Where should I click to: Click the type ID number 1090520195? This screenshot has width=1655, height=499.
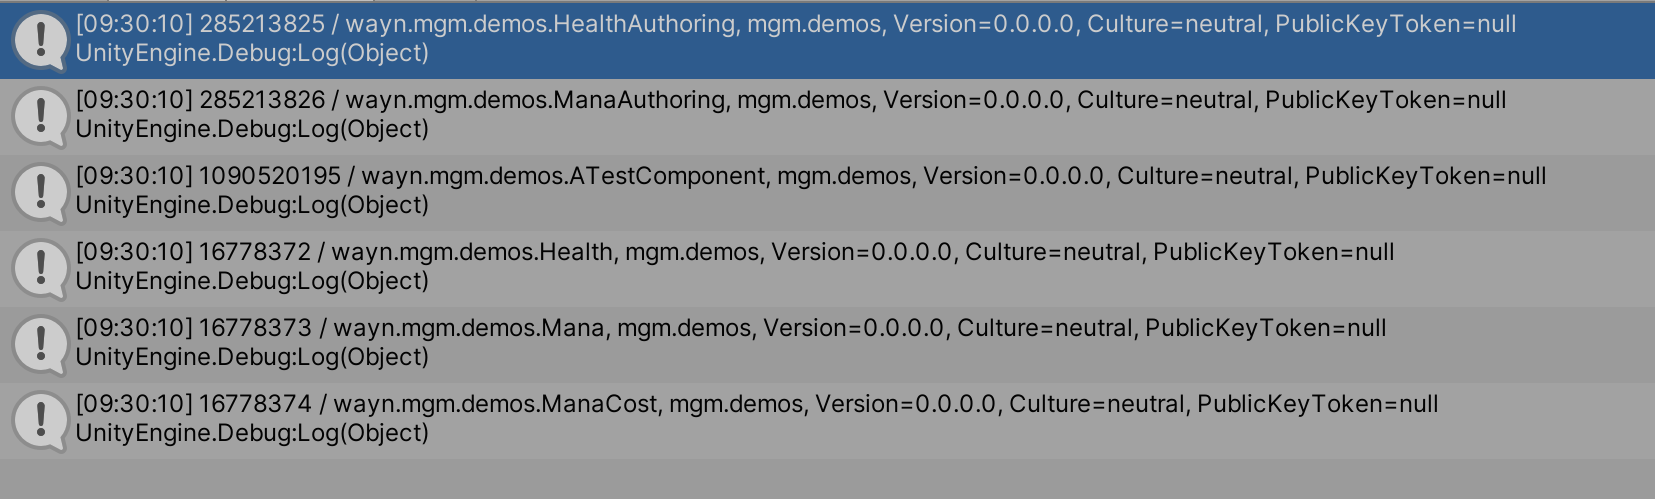(270, 176)
